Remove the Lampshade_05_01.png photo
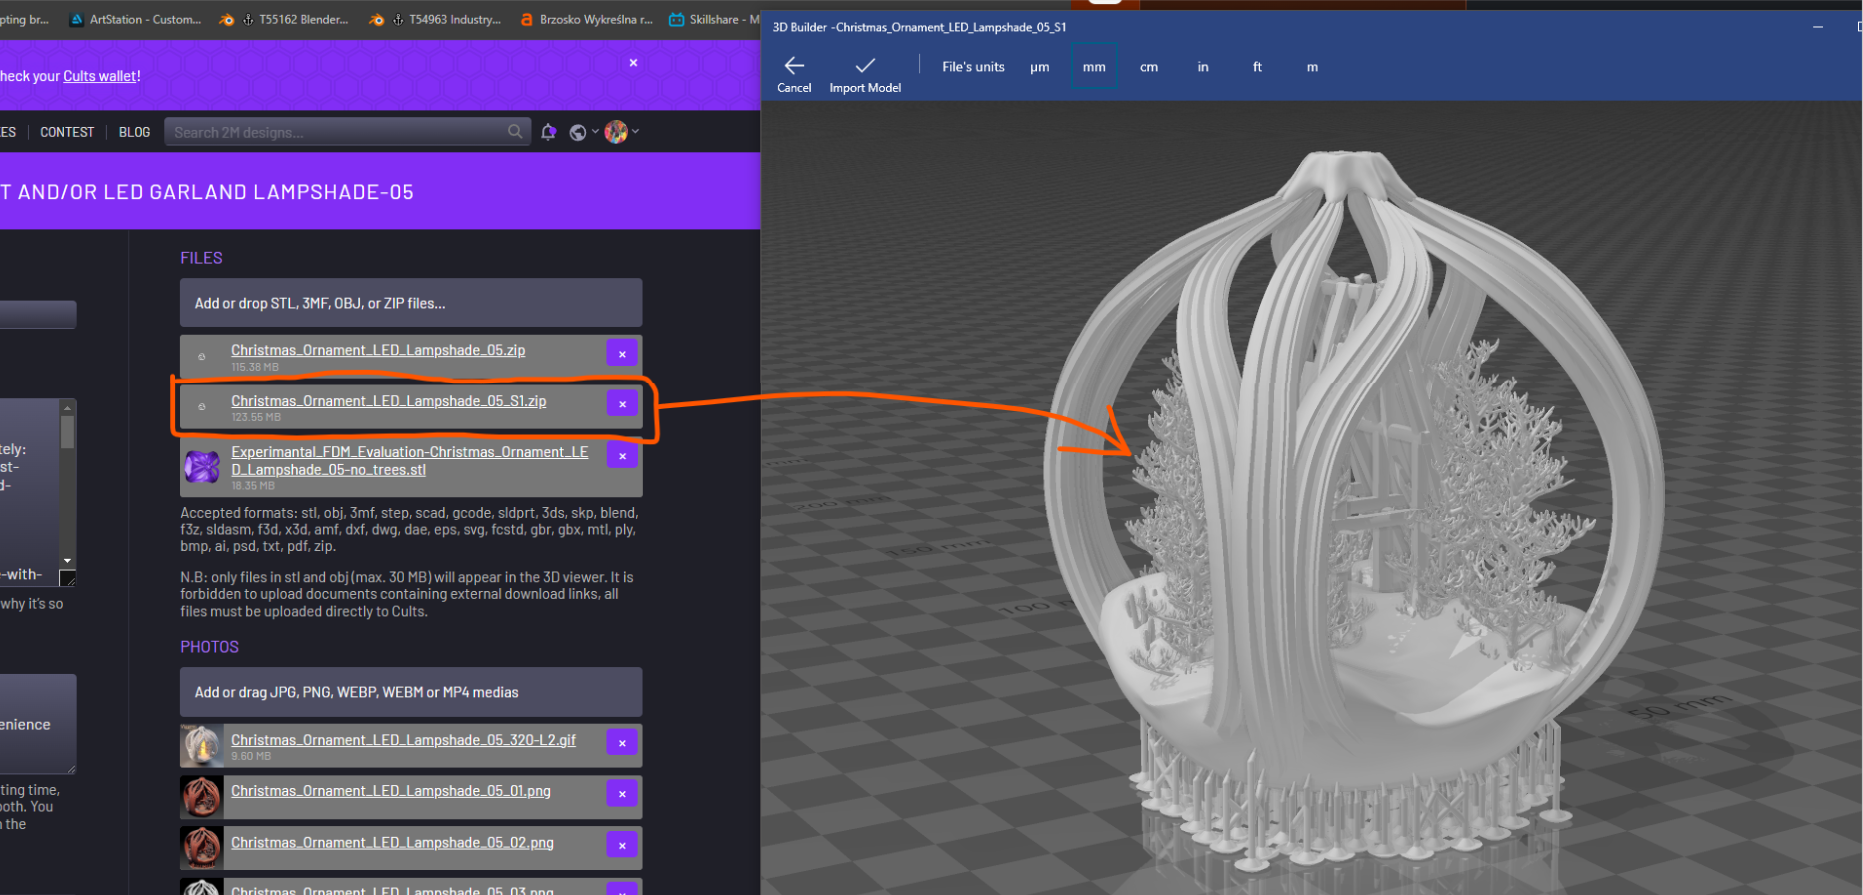This screenshot has height=895, width=1863. point(622,794)
